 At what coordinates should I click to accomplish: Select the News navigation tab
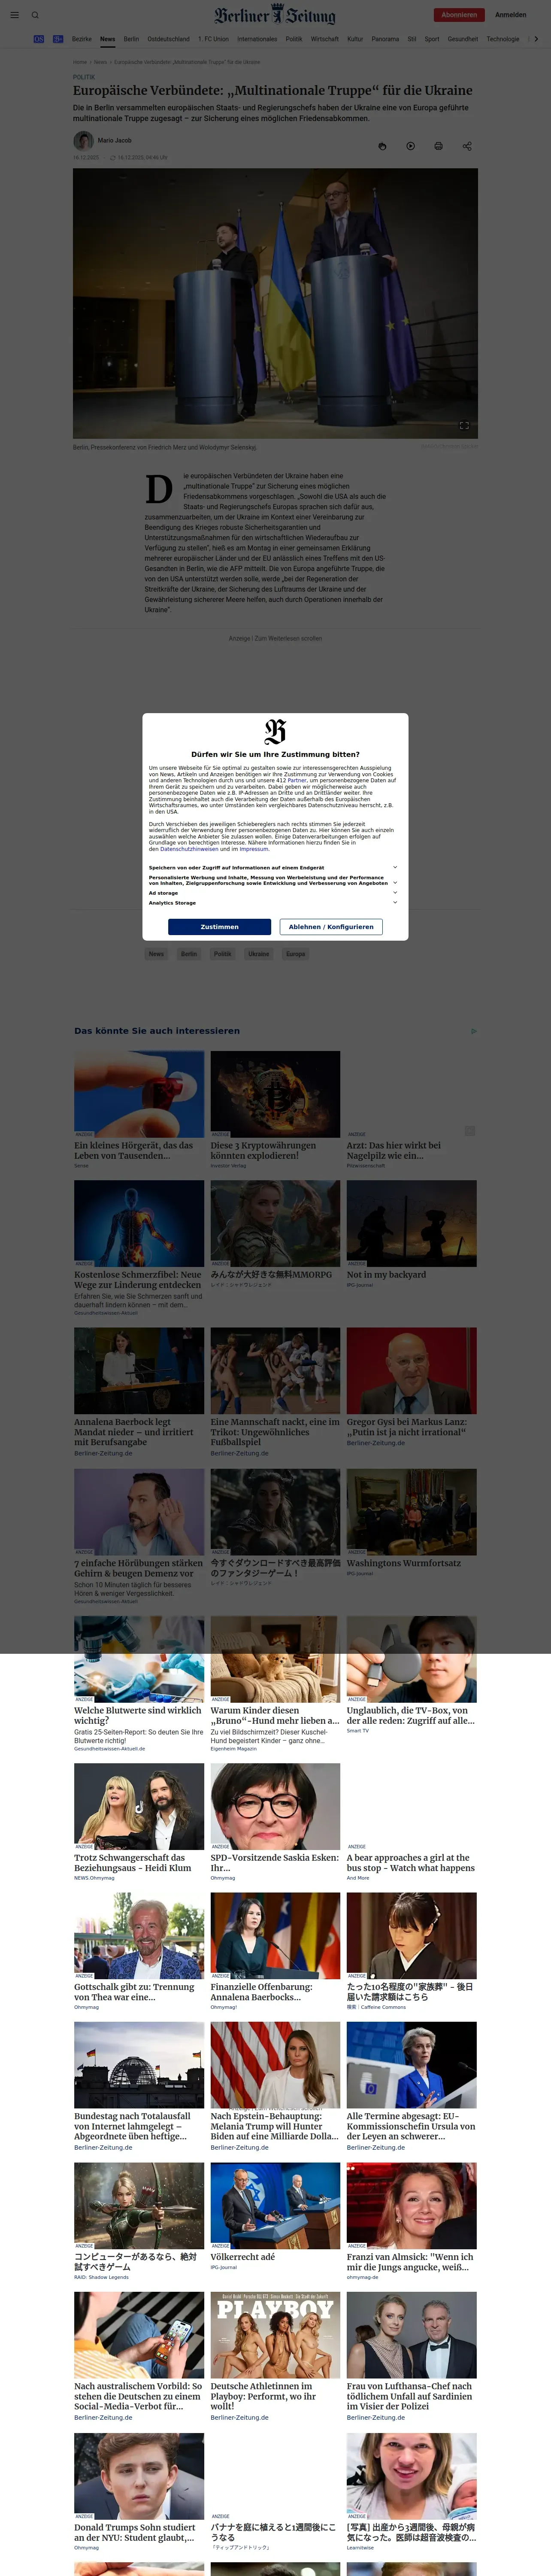tap(107, 39)
